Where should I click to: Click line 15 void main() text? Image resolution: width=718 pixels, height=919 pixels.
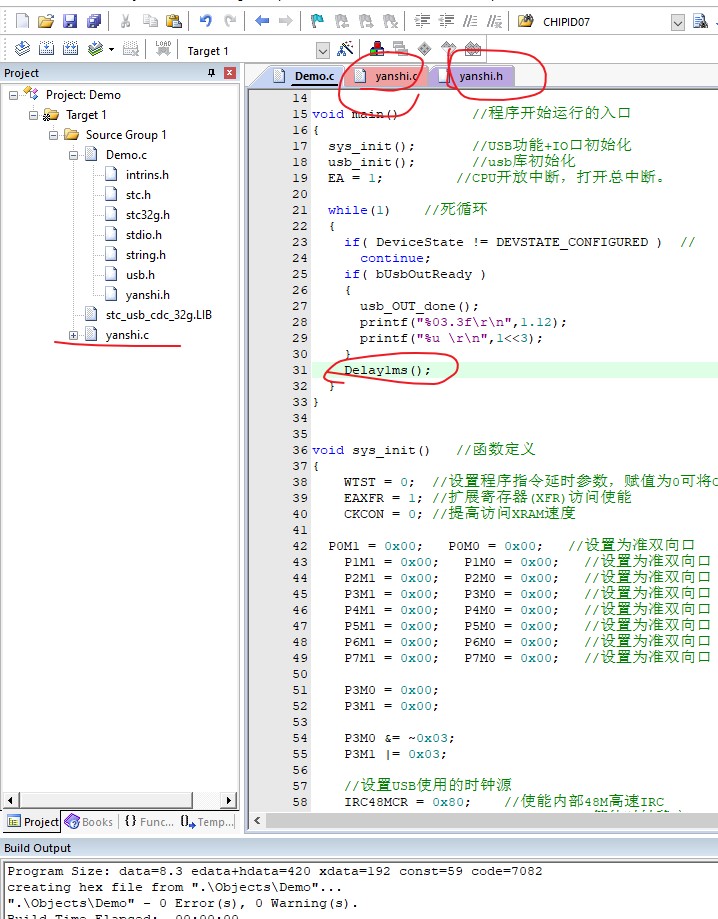(x=355, y=114)
